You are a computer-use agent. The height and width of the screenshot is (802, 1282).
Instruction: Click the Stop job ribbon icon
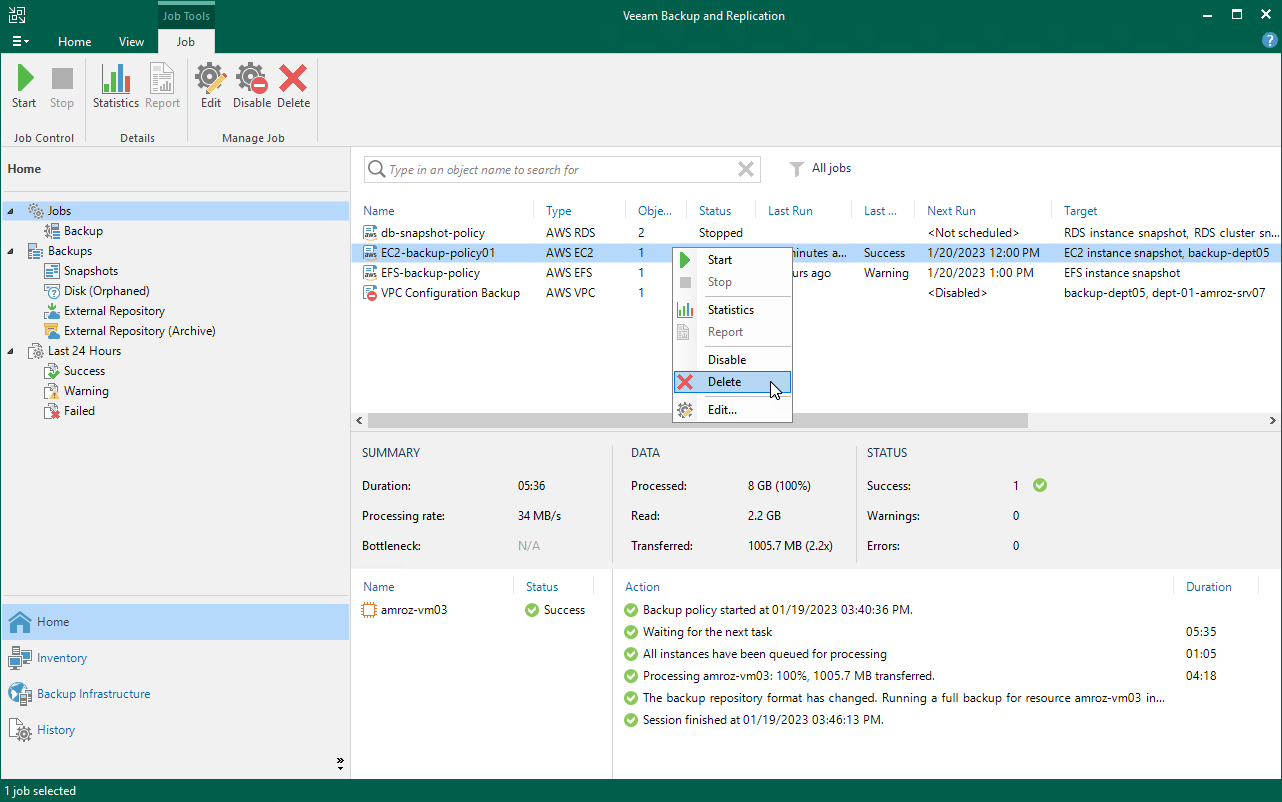(x=62, y=87)
